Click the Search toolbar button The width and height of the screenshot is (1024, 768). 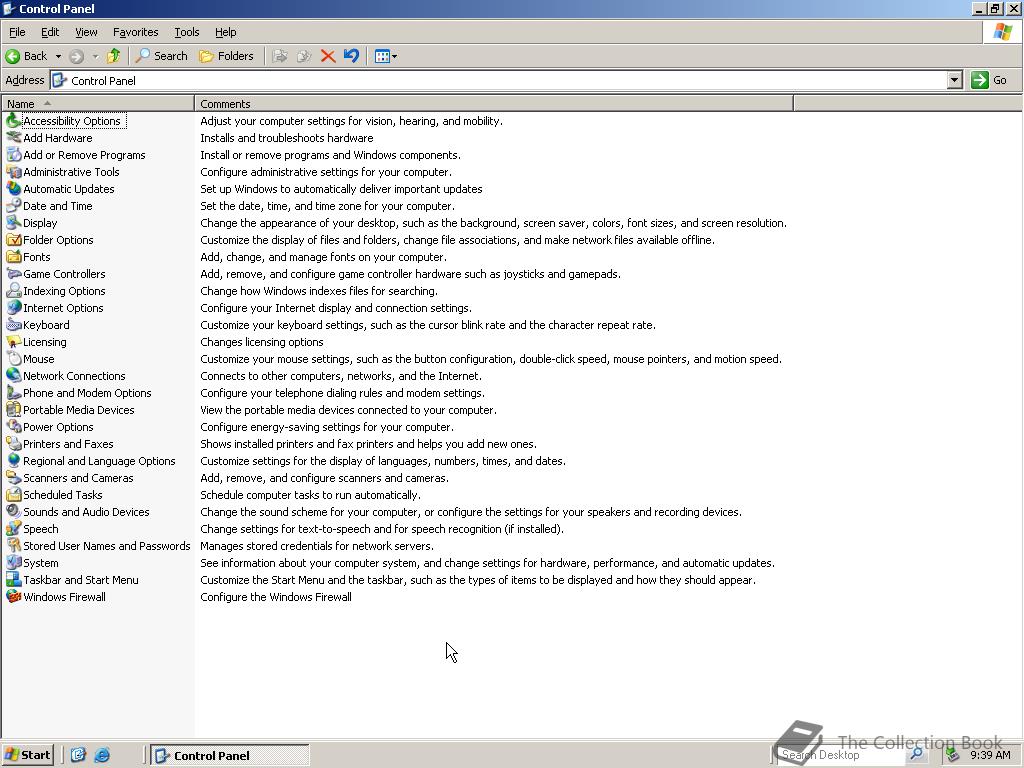[x=162, y=56]
